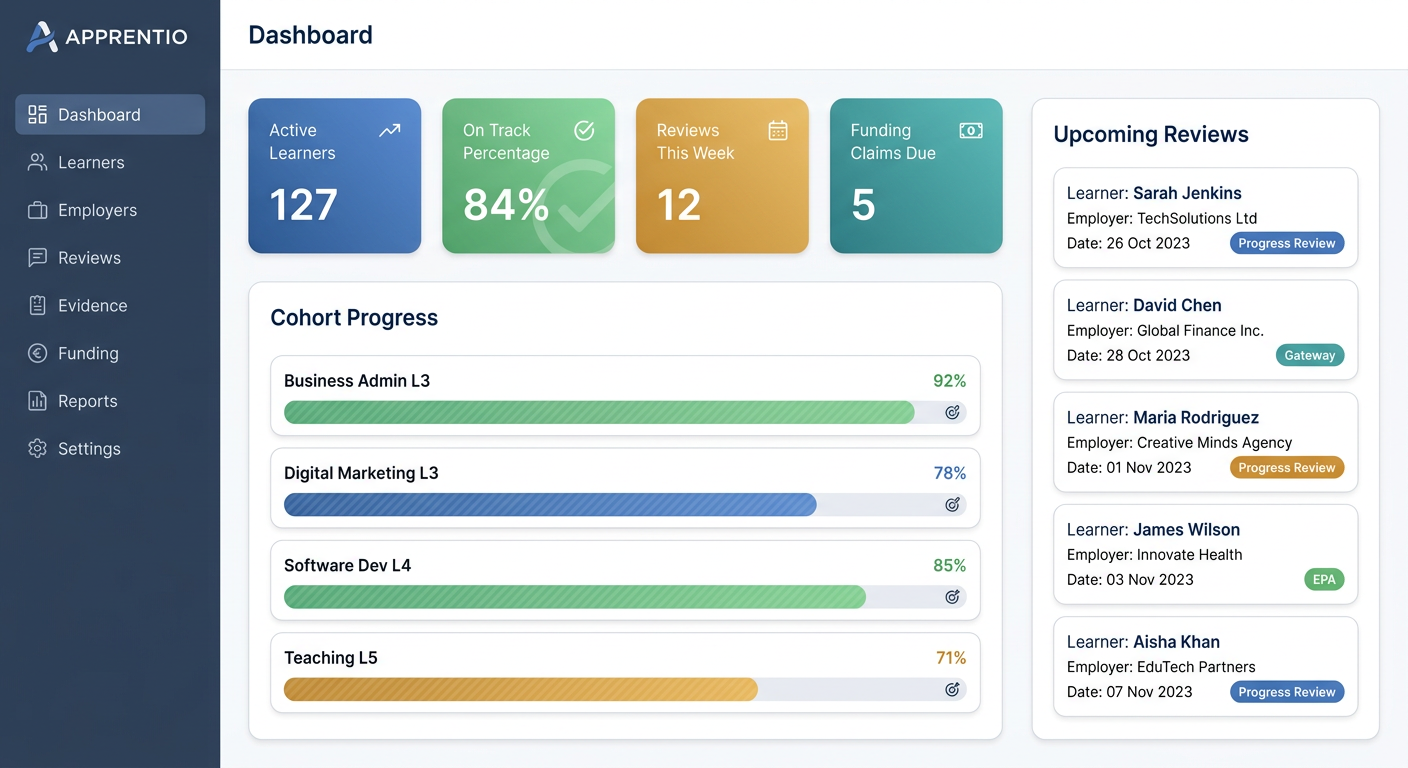The width and height of the screenshot is (1408, 768).
Task: Click the Digital Marketing L3 blue progress bar
Action: [550, 504]
